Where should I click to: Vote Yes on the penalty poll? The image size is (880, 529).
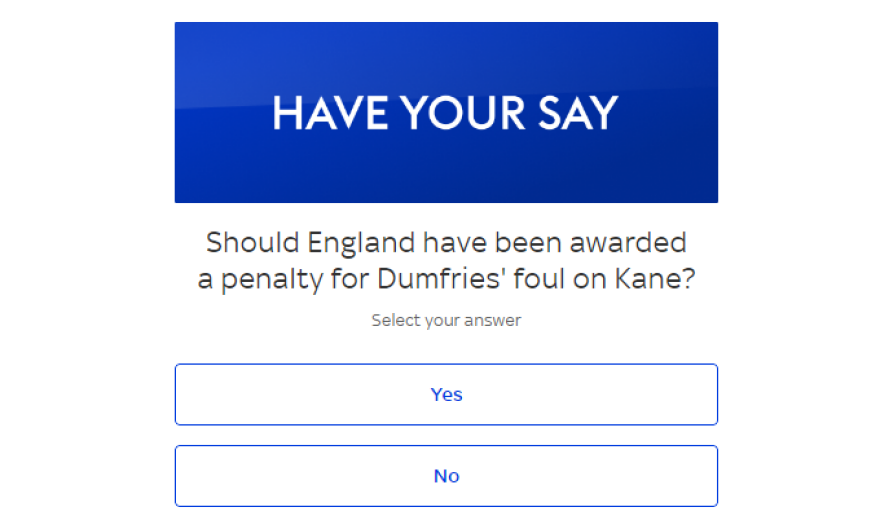(446, 394)
